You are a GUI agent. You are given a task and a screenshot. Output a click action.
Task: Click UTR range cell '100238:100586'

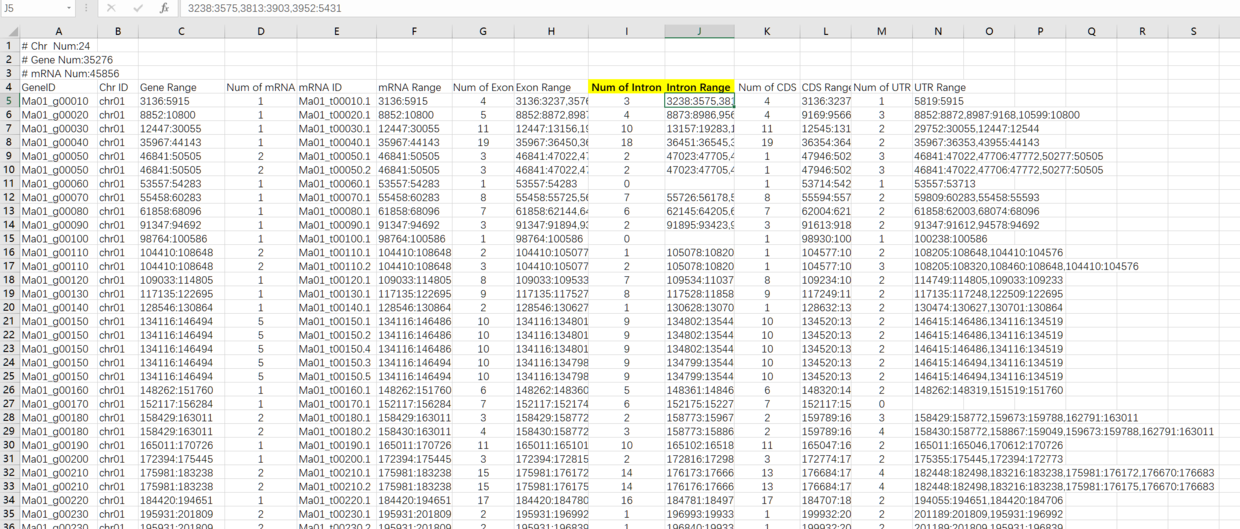tap(950, 239)
